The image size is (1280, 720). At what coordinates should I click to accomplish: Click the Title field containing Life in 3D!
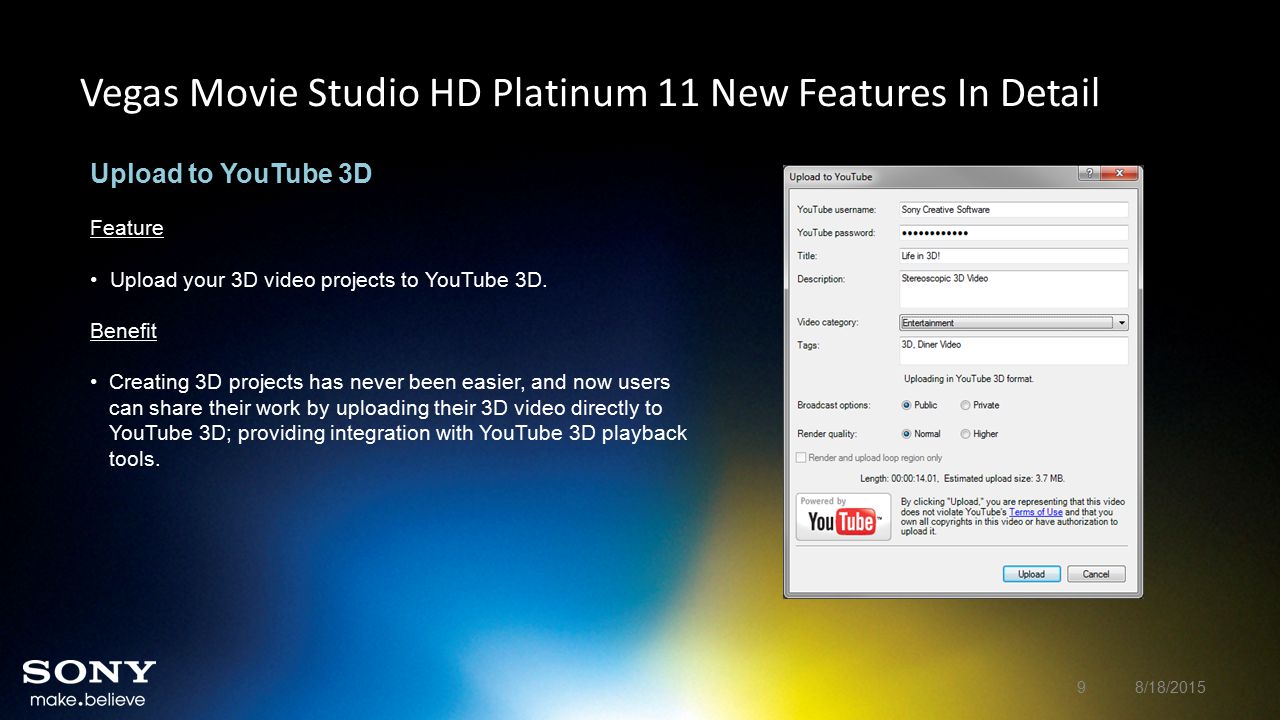coord(1013,256)
